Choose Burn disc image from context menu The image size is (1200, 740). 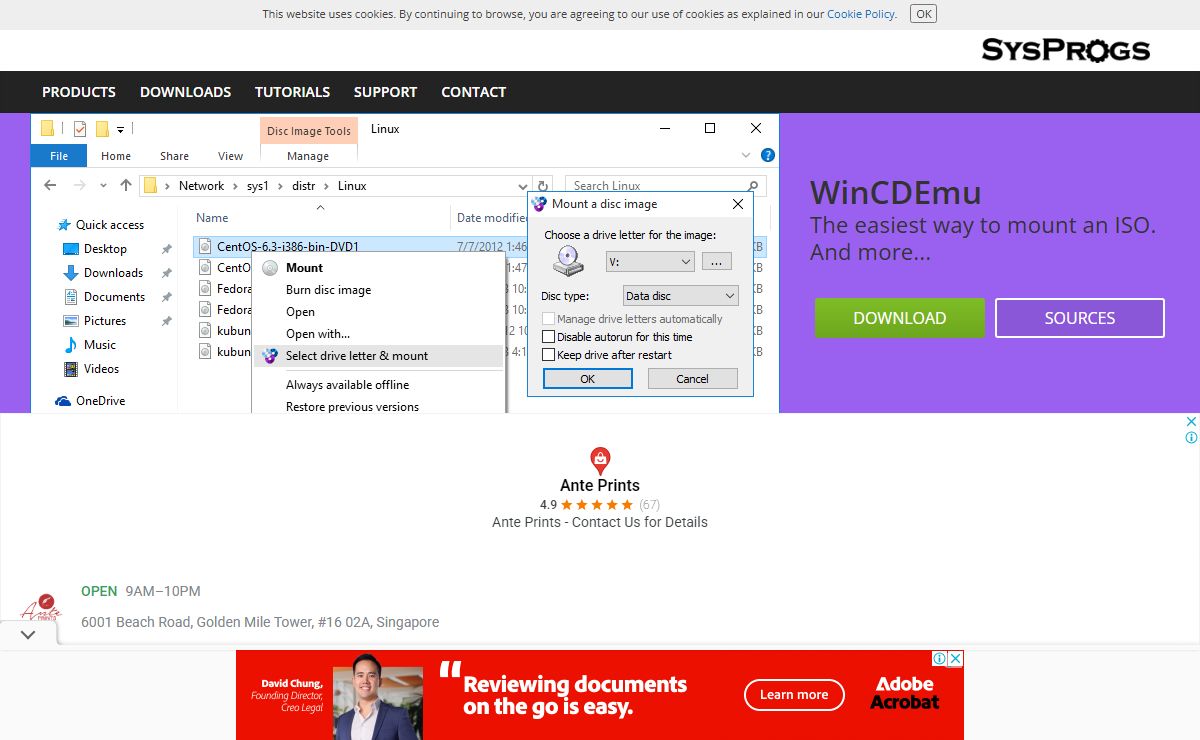click(x=328, y=290)
